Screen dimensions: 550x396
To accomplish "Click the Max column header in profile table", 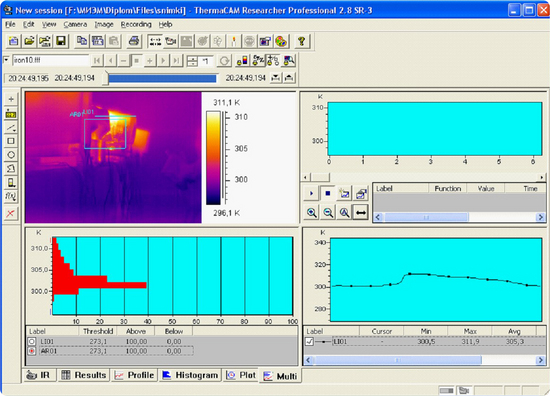I will (x=470, y=331).
